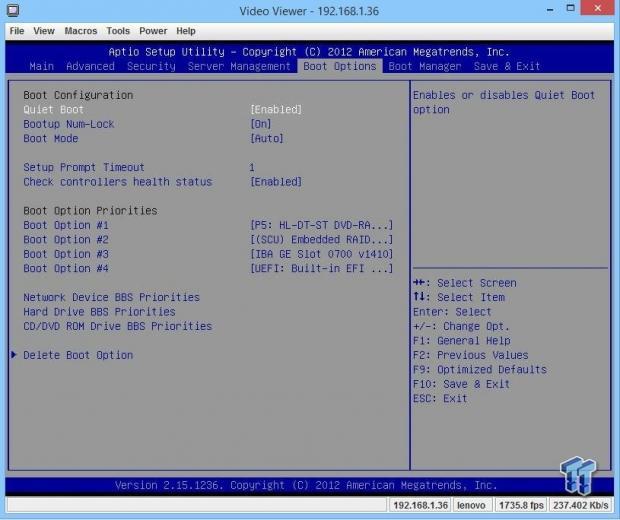Open CD/DVD ROM Drive BBS Priorities

click(118, 326)
